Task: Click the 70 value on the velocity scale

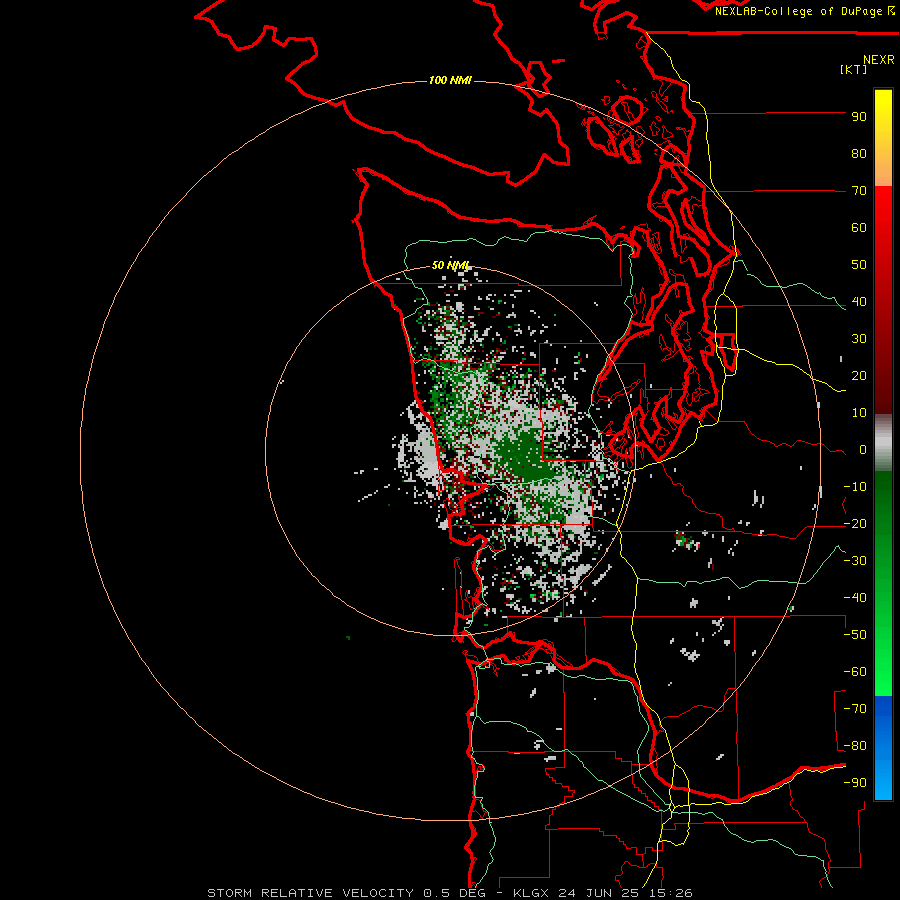Action: [x=859, y=191]
